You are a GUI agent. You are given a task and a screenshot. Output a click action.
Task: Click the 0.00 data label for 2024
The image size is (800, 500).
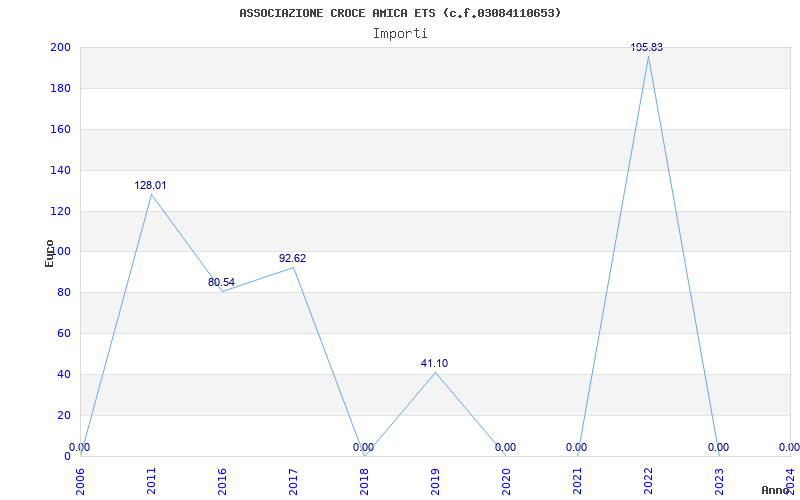(x=789, y=447)
